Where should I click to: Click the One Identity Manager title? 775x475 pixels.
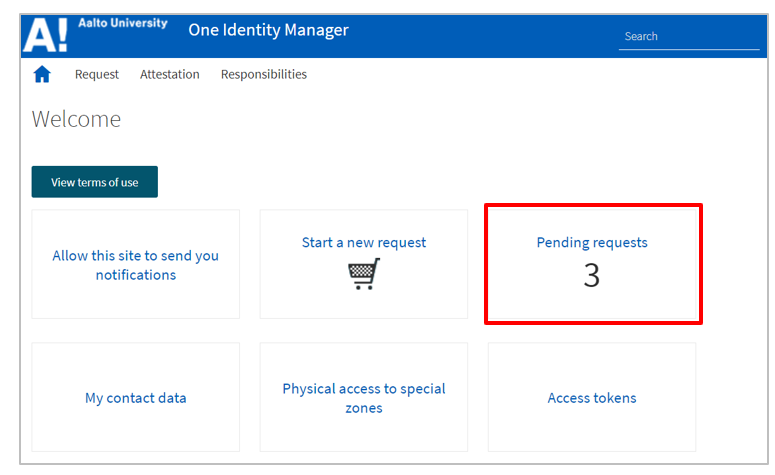click(268, 30)
